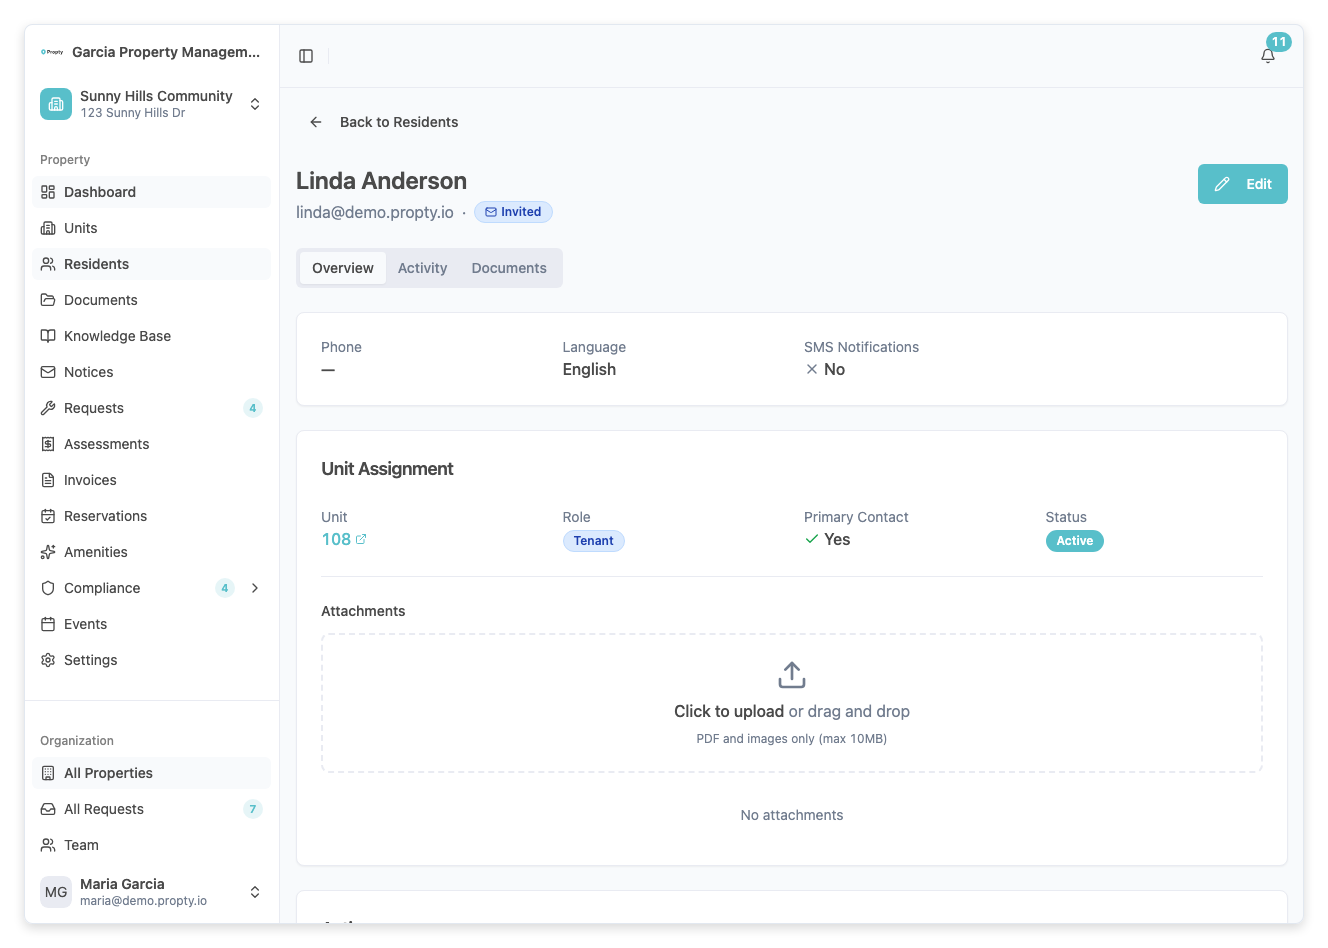Click the Documents folder icon
Screen dimensions: 1328x948
[48, 300]
